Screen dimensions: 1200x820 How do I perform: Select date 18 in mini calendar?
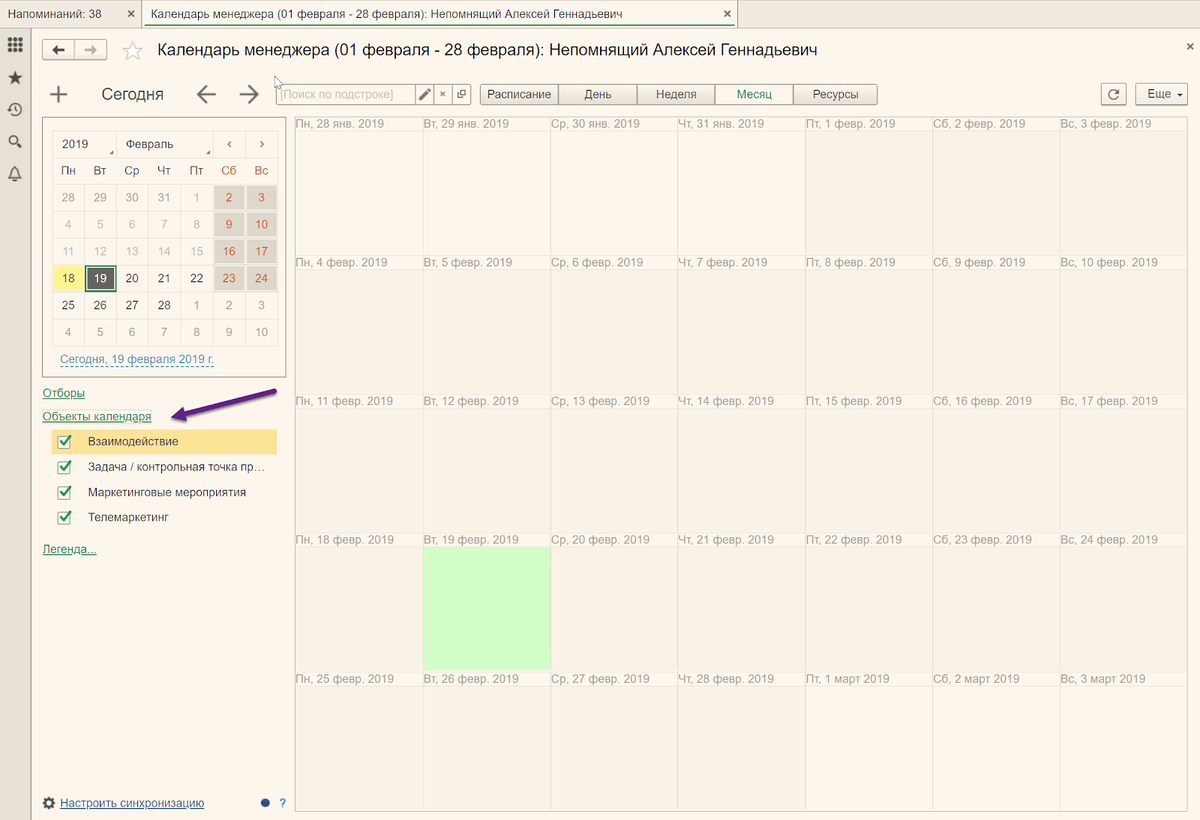68,278
